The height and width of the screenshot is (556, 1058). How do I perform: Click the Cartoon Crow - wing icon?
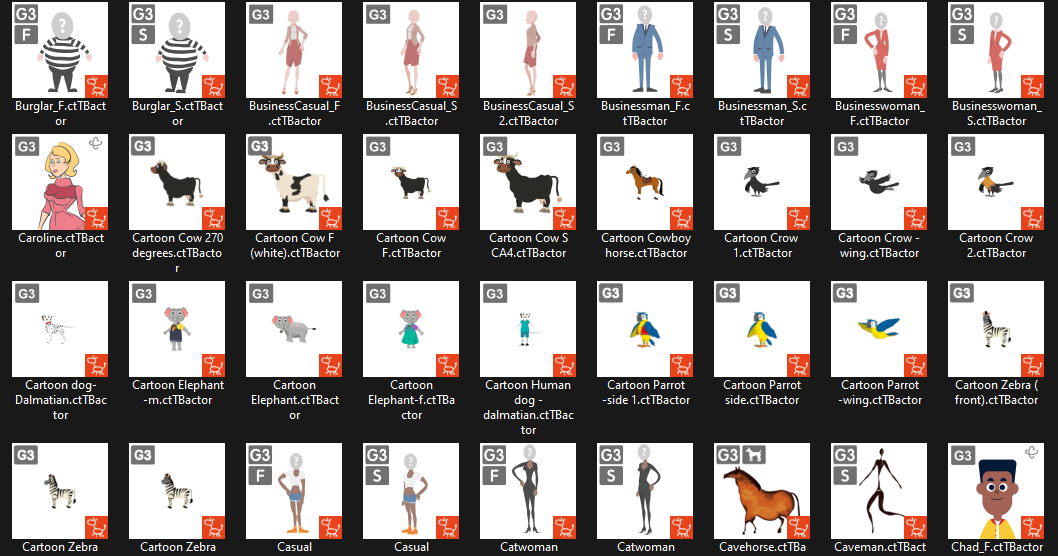(x=879, y=182)
